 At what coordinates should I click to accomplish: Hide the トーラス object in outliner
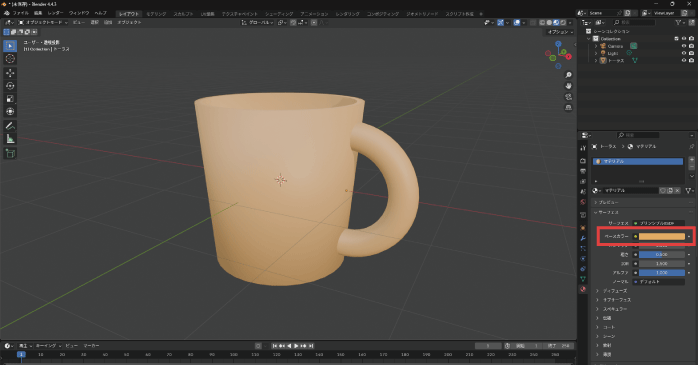click(684, 61)
